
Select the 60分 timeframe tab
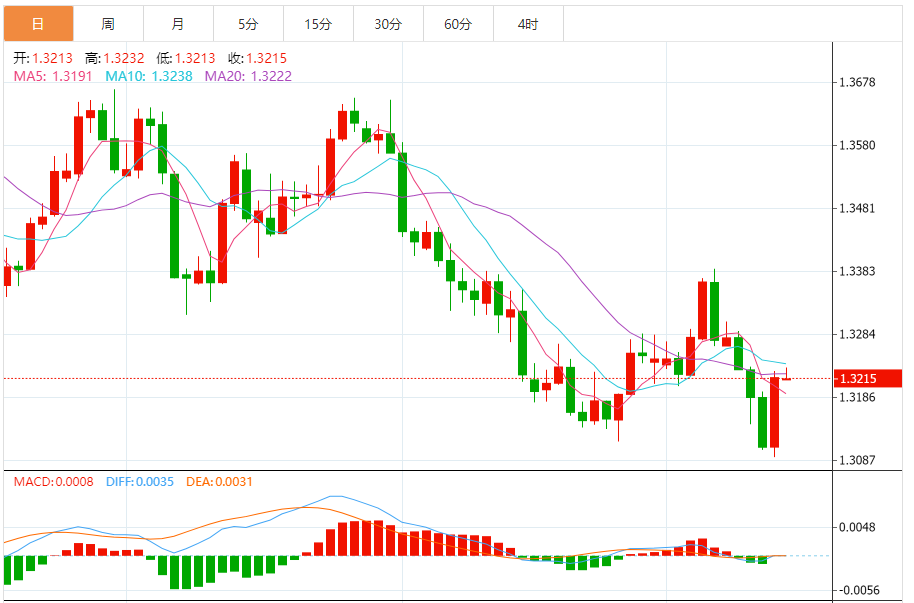458,24
